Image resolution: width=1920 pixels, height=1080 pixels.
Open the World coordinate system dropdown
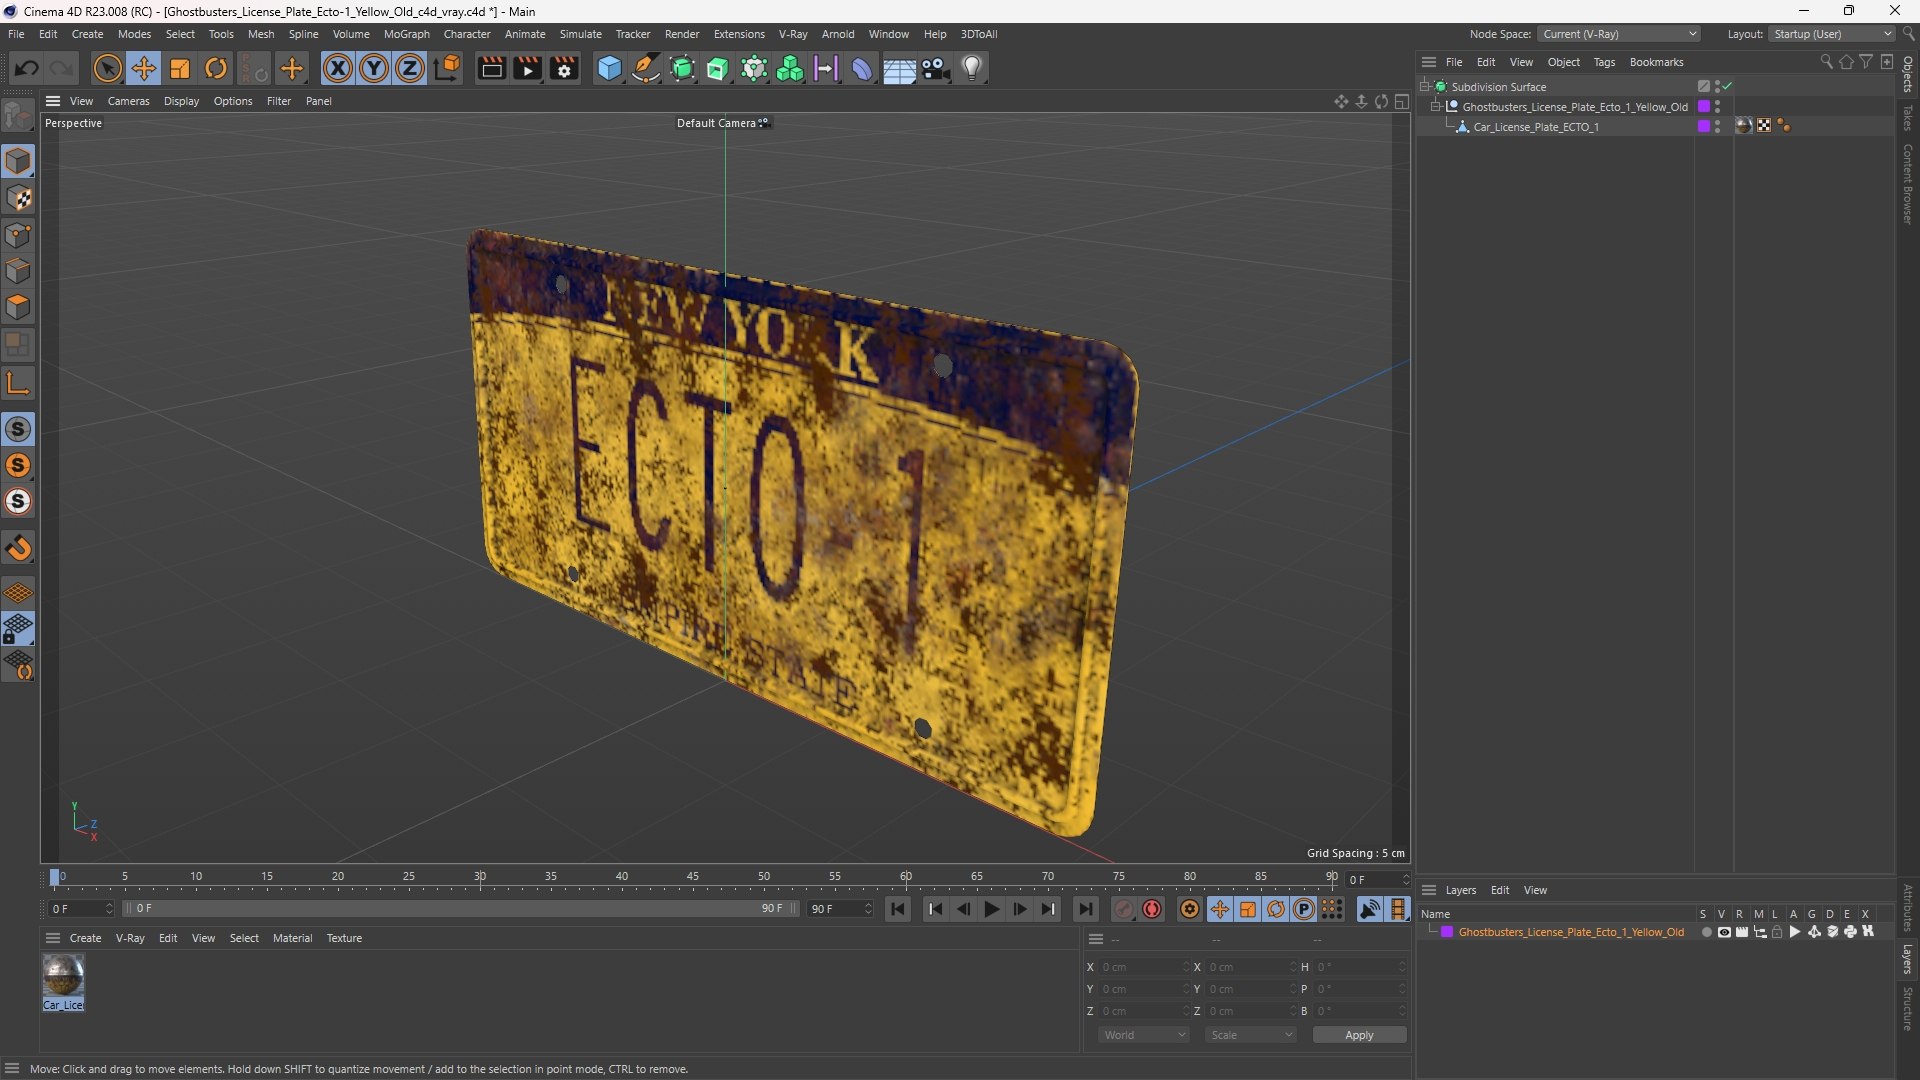[x=1144, y=1035]
